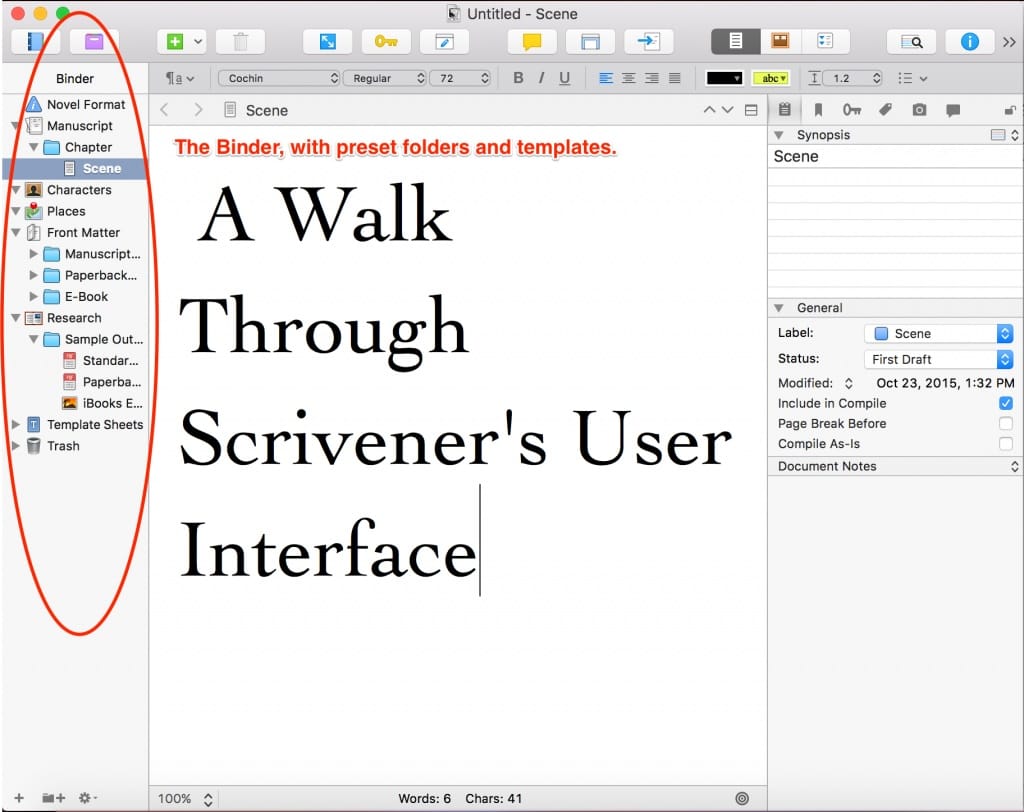
Task: Open the Status dropdown showing First Draft
Action: 938,359
